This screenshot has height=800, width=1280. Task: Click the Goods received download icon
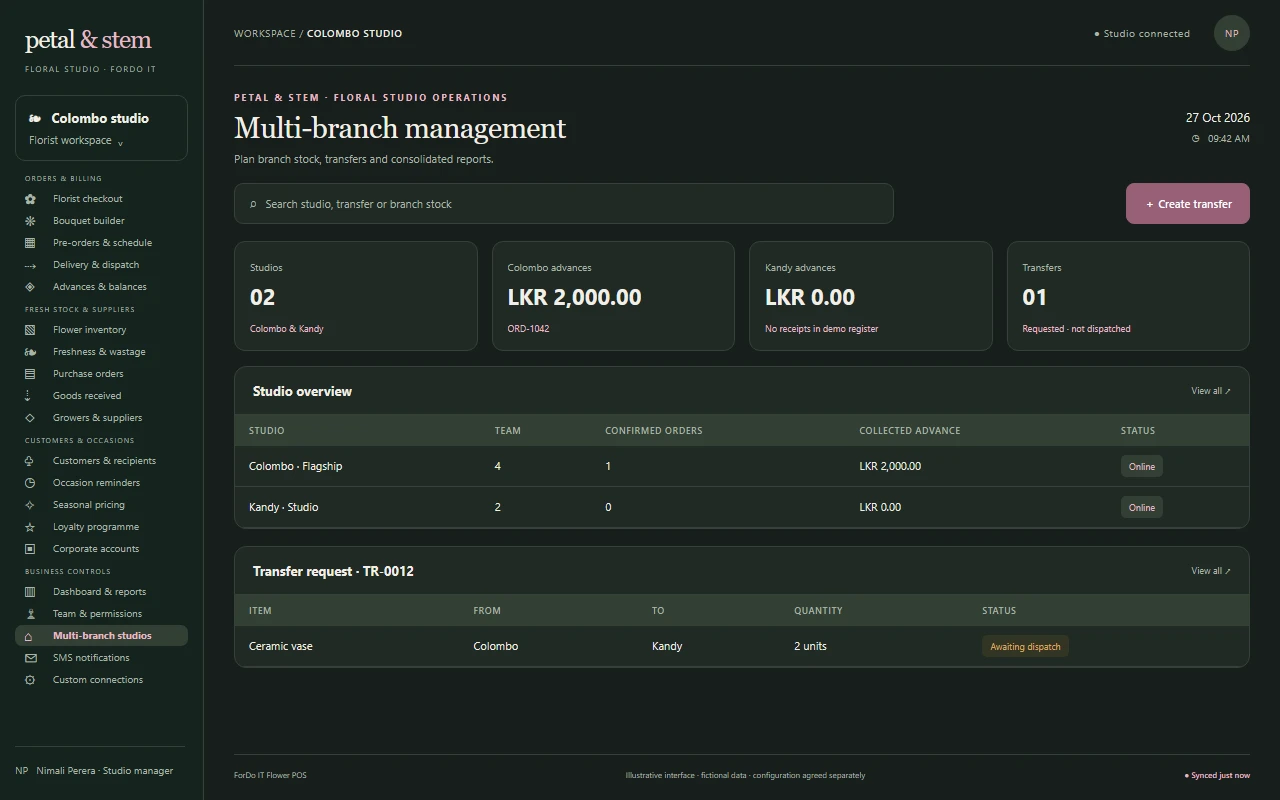30,396
